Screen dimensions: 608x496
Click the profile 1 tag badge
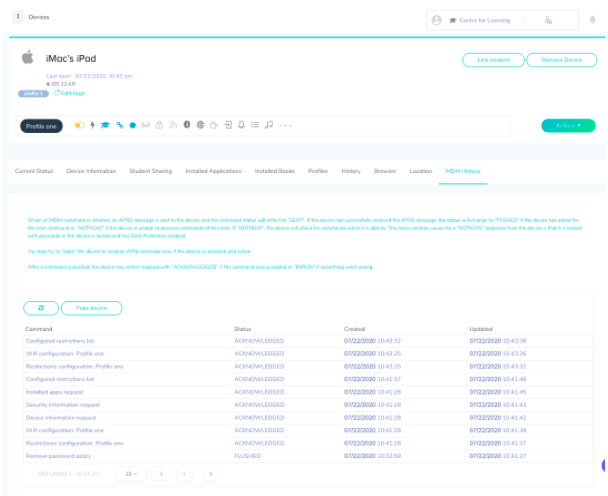pyautogui.click(x=33, y=93)
